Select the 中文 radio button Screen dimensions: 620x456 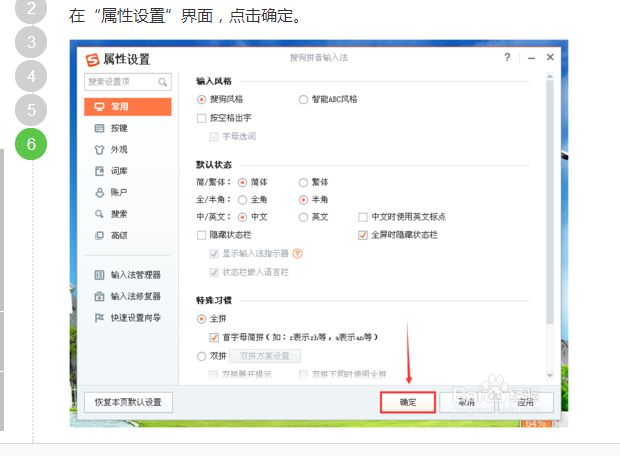(x=242, y=217)
